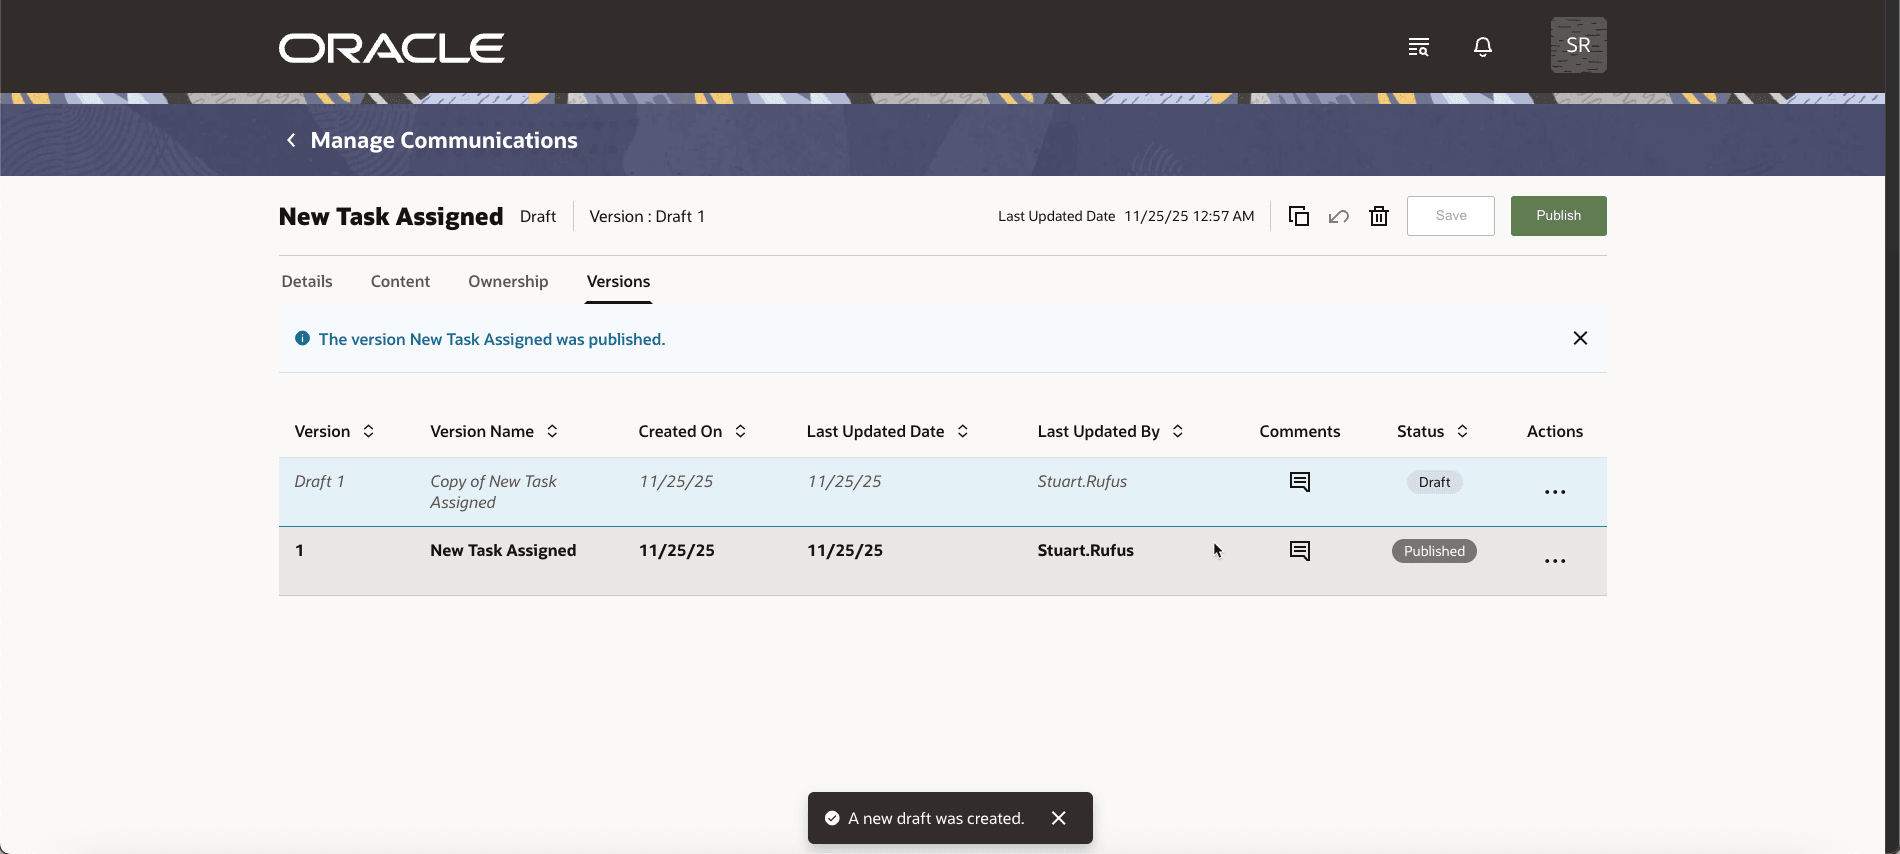
Task: Sort by the Status column
Action: tap(1462, 431)
